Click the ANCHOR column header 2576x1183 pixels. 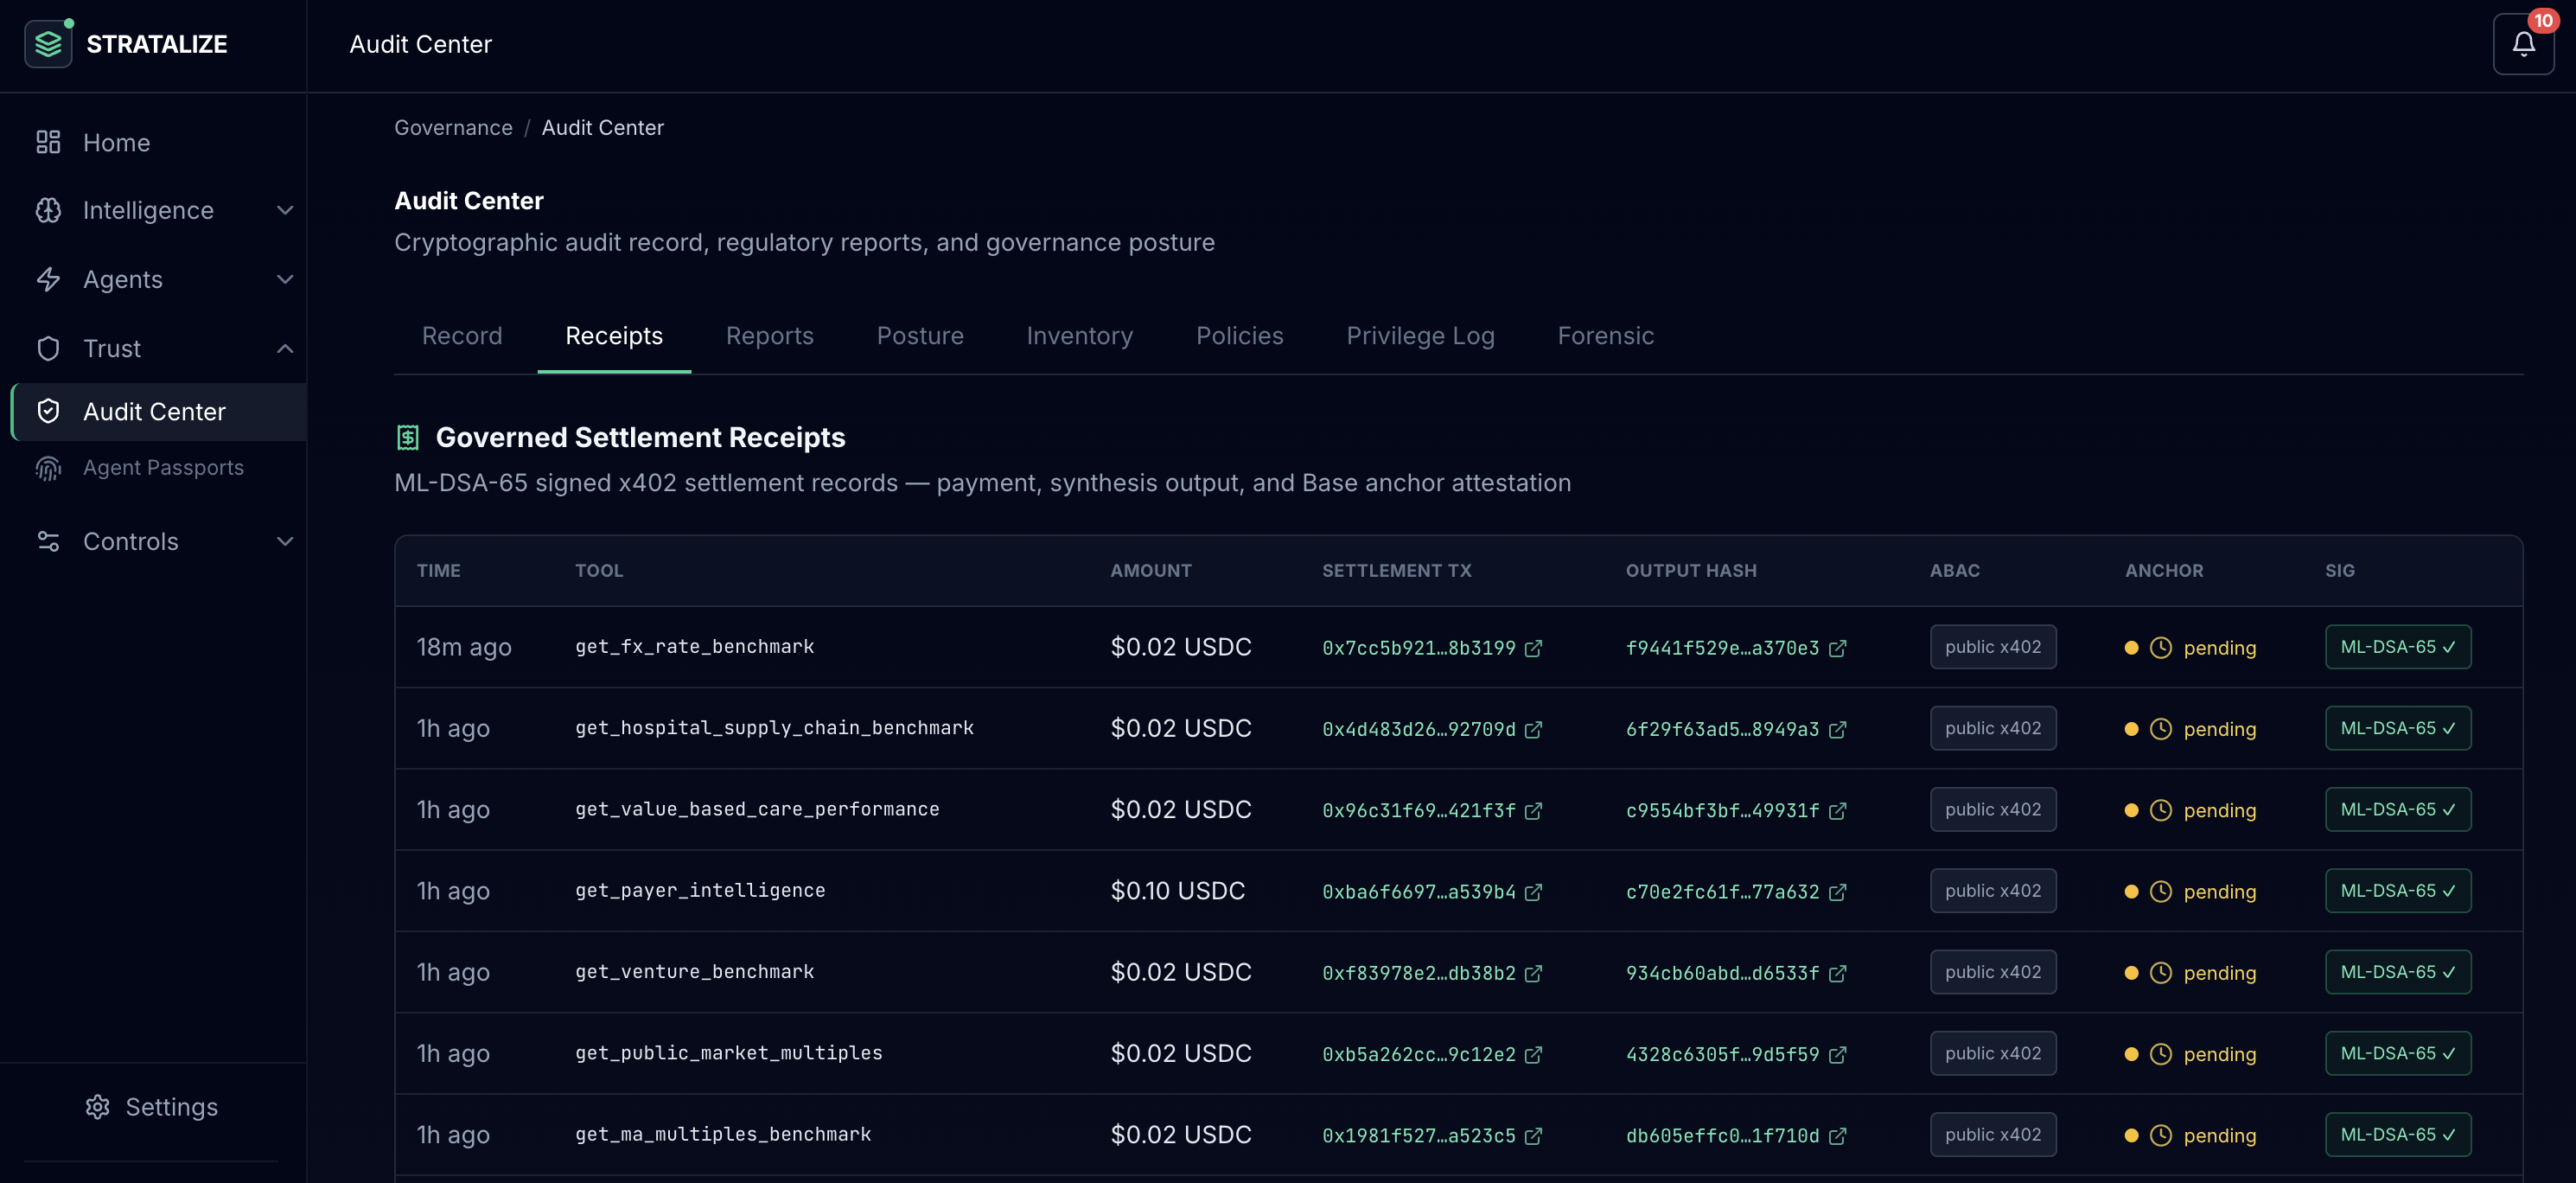coord(2164,570)
